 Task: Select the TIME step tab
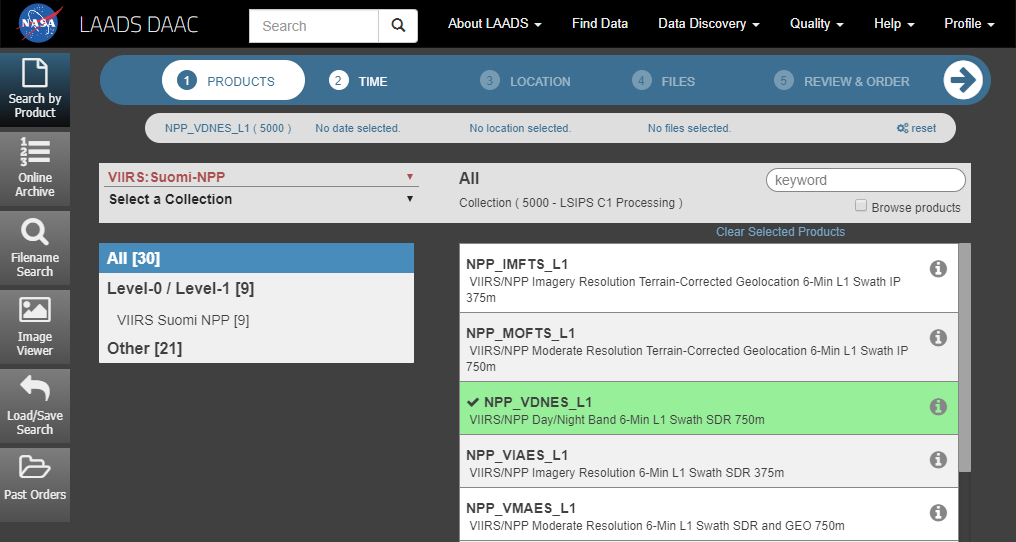coord(358,81)
